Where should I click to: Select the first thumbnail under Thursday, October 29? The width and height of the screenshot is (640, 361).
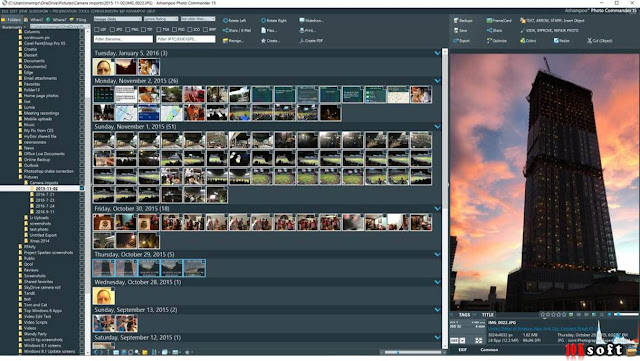point(104,268)
